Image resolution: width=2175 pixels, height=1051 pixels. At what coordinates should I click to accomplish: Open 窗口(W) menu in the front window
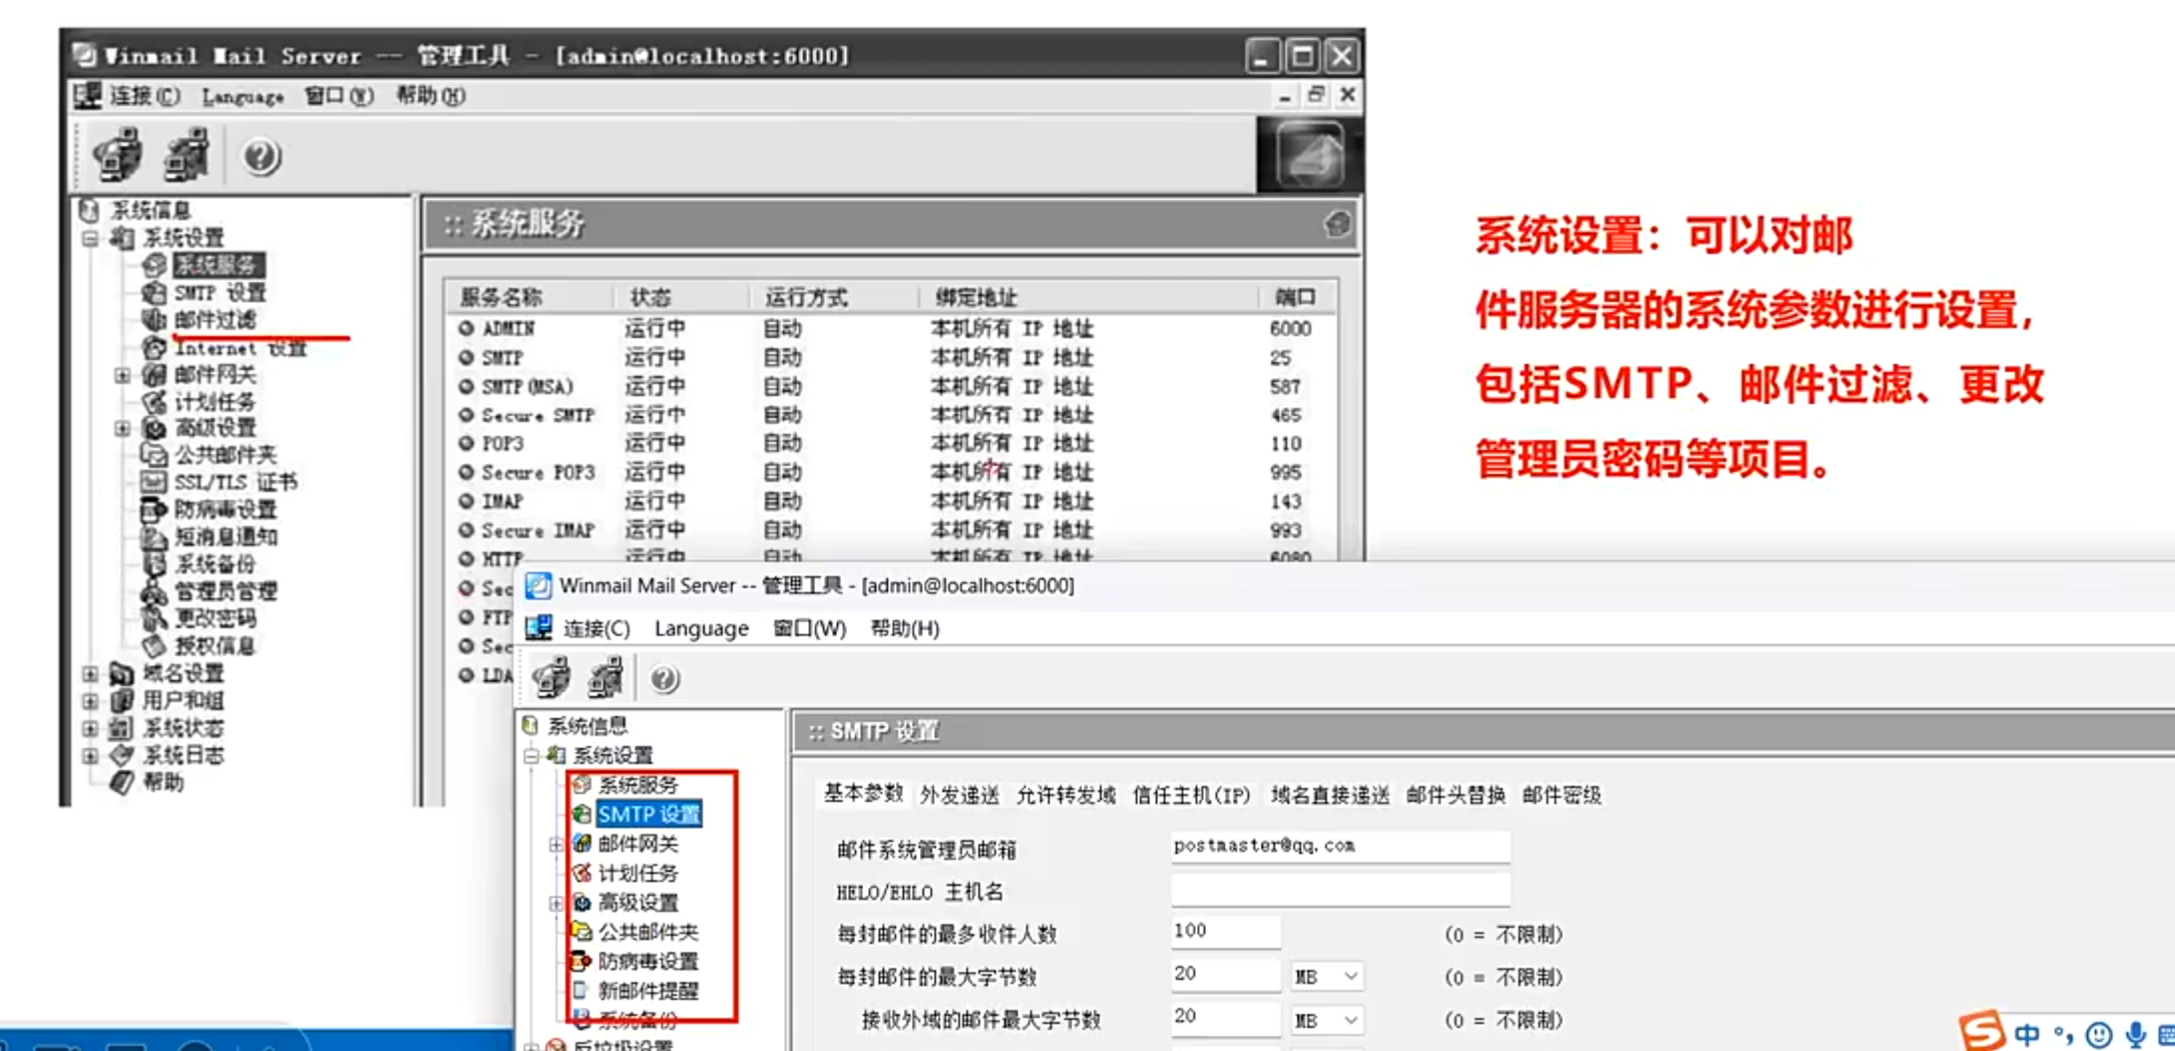coord(809,628)
